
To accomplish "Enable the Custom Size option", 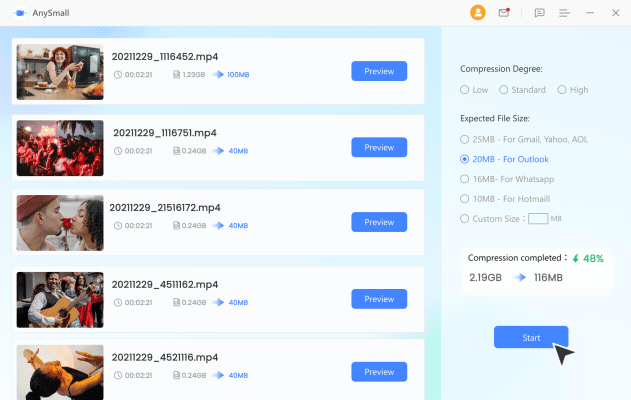I will 464,218.
